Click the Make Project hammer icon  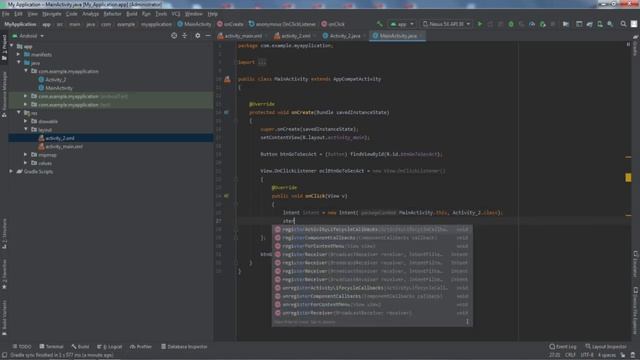380,24
